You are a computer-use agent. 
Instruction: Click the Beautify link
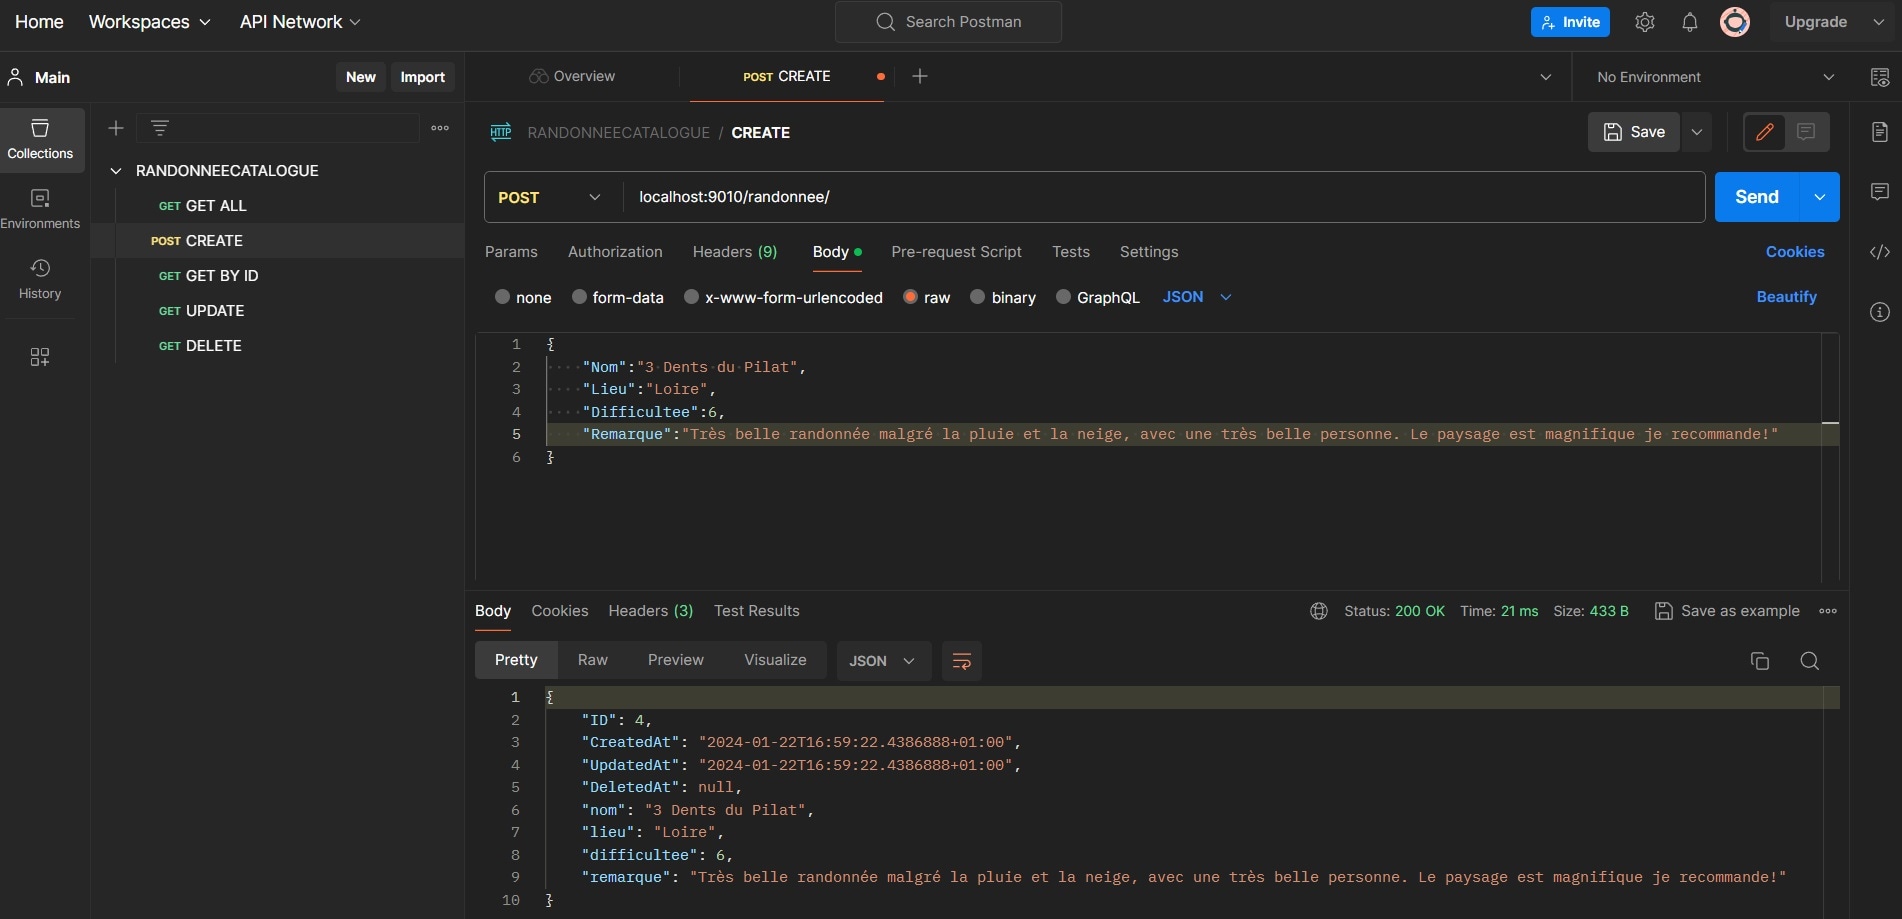click(1786, 297)
